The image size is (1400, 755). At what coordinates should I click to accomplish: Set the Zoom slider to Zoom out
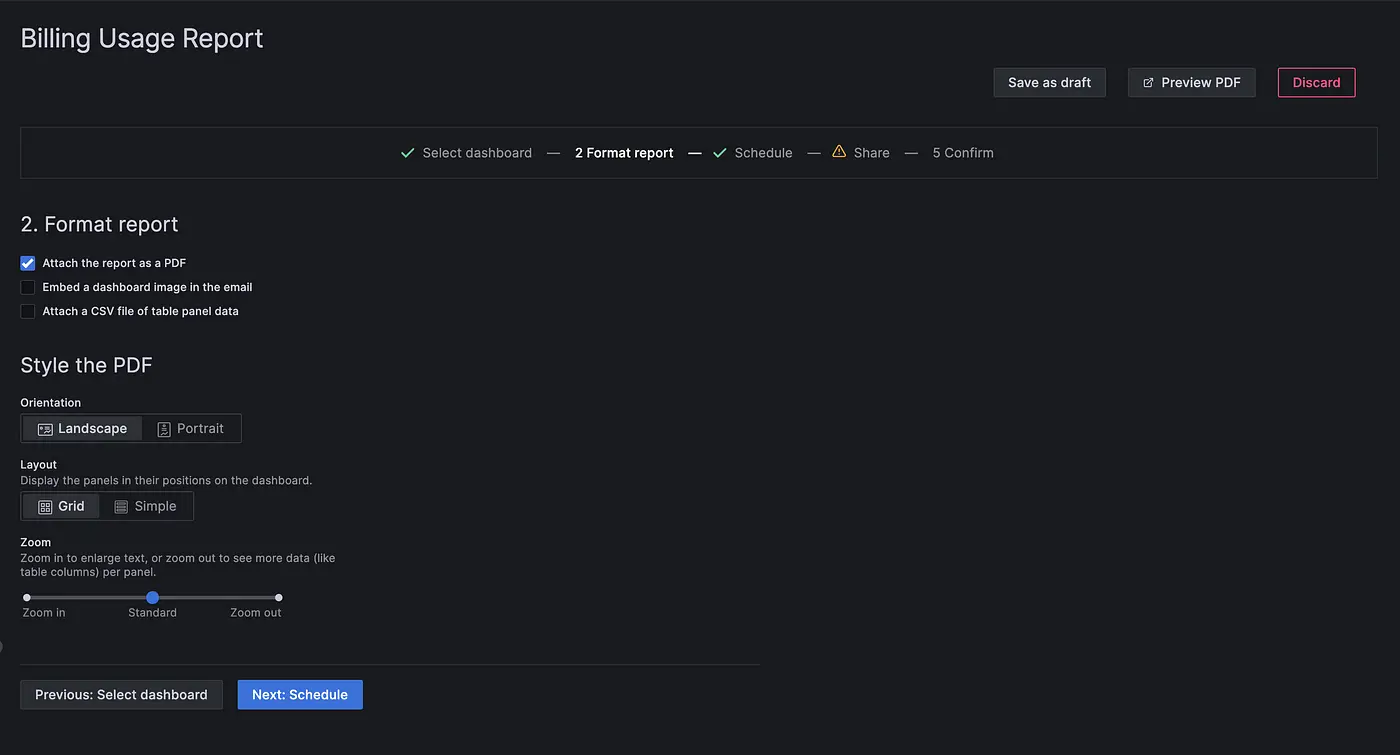278,597
